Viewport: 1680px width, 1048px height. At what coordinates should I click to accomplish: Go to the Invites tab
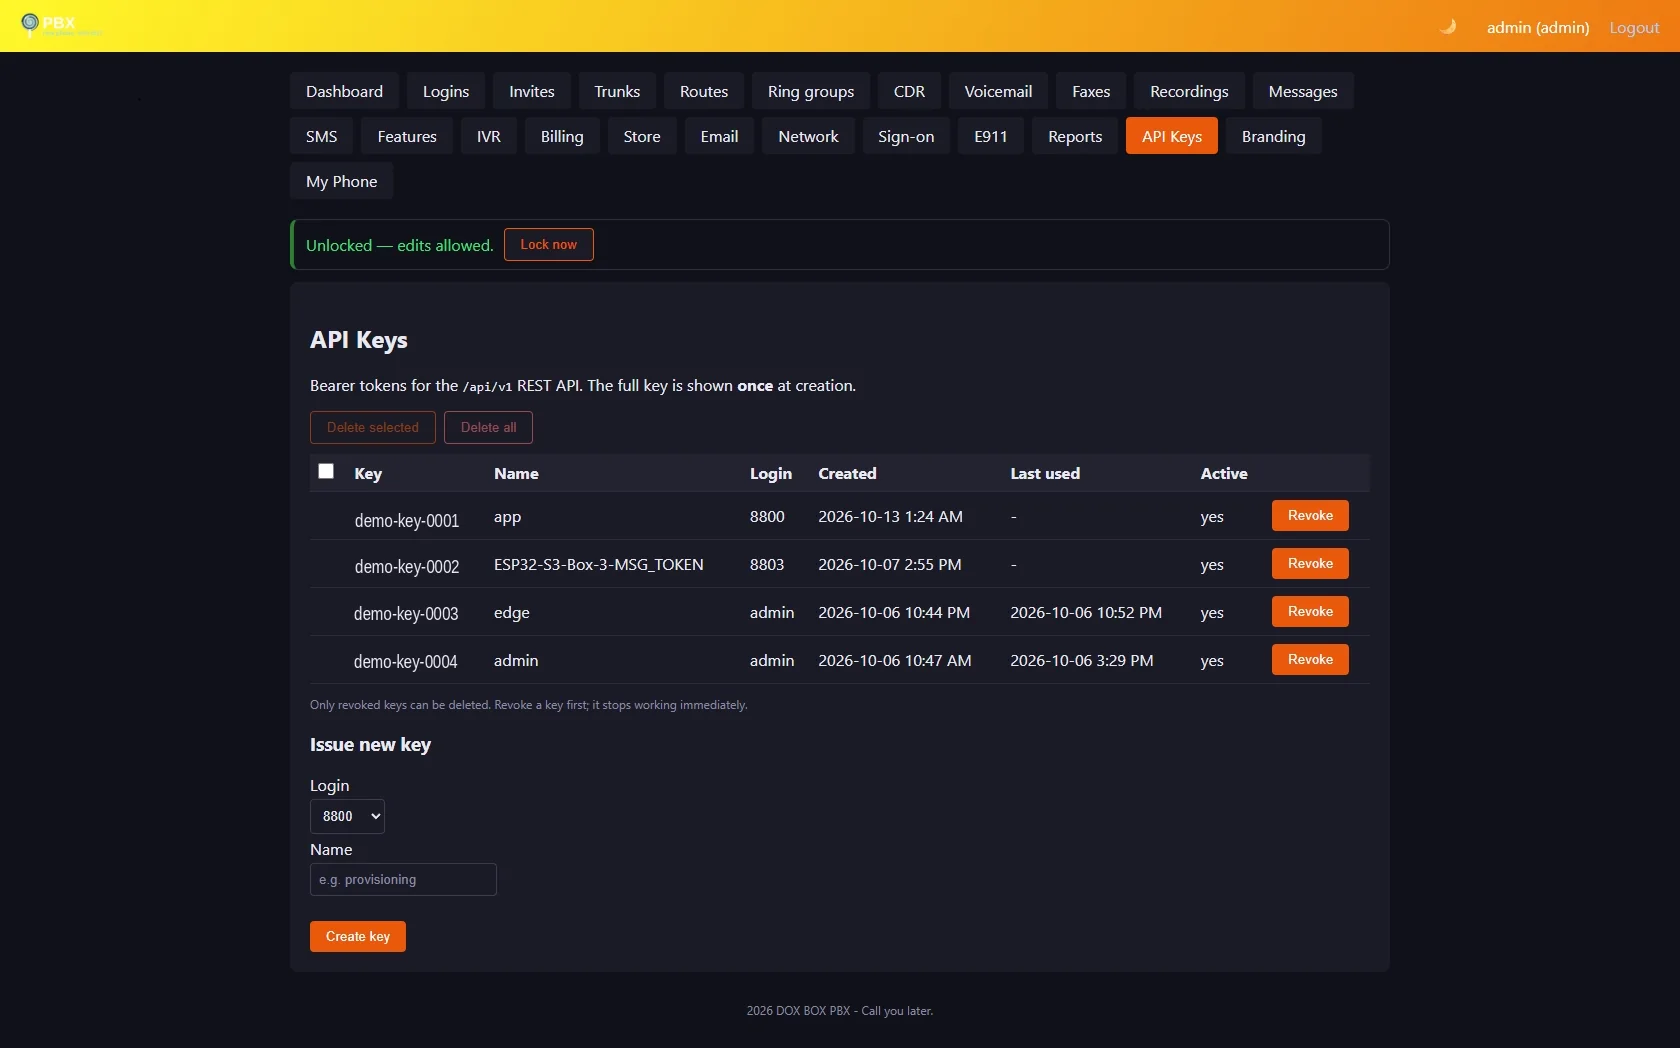[532, 91]
